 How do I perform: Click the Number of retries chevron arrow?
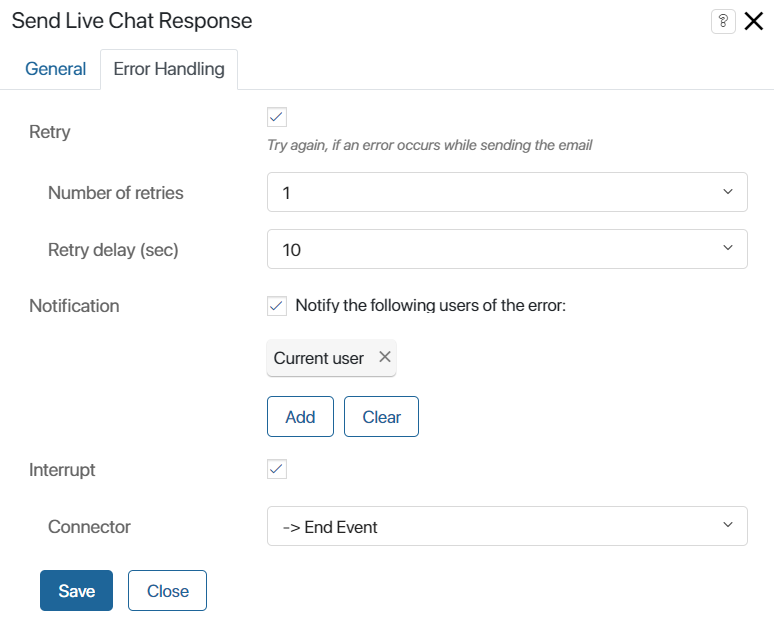click(x=728, y=192)
